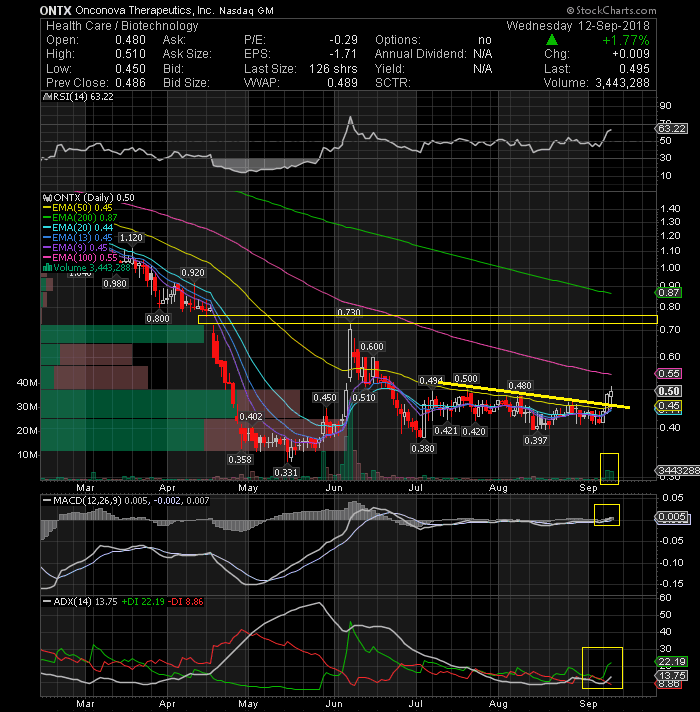Click the 40M volume axis label
Image resolution: width=700 pixels, height=712 pixels.
pos(27,383)
